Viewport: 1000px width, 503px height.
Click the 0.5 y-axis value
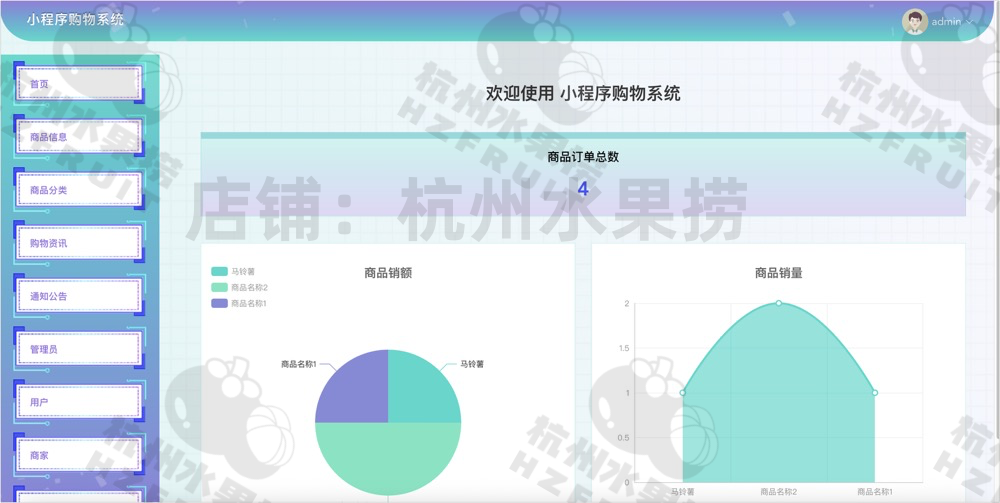pyautogui.click(x=623, y=437)
